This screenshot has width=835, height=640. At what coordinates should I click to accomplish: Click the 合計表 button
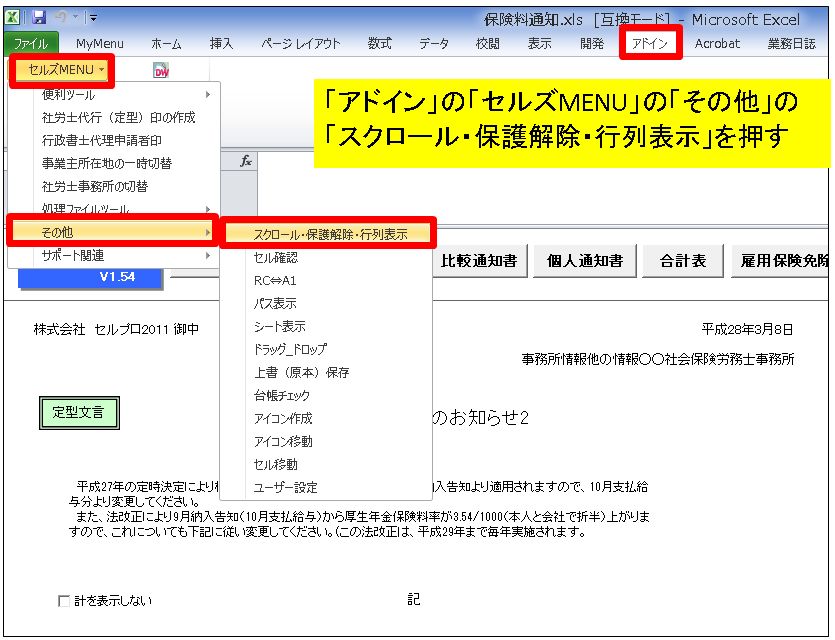click(683, 260)
